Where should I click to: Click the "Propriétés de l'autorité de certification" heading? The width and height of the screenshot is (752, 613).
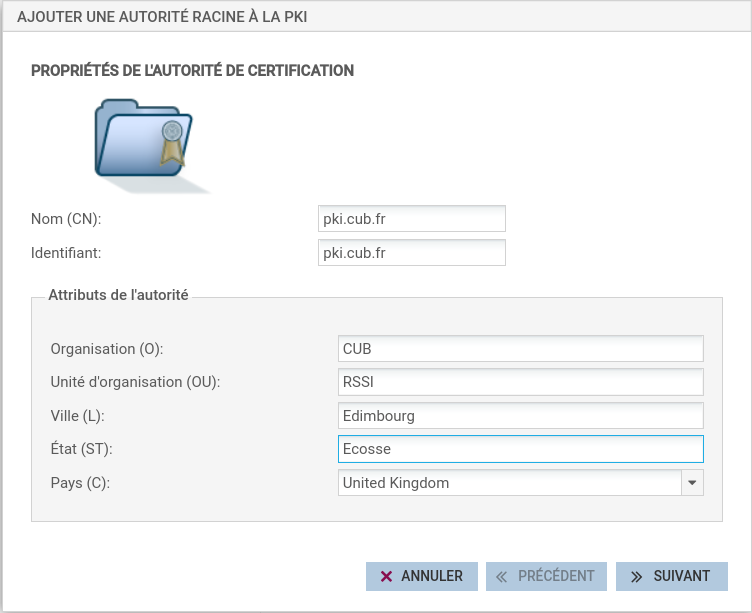(x=193, y=71)
